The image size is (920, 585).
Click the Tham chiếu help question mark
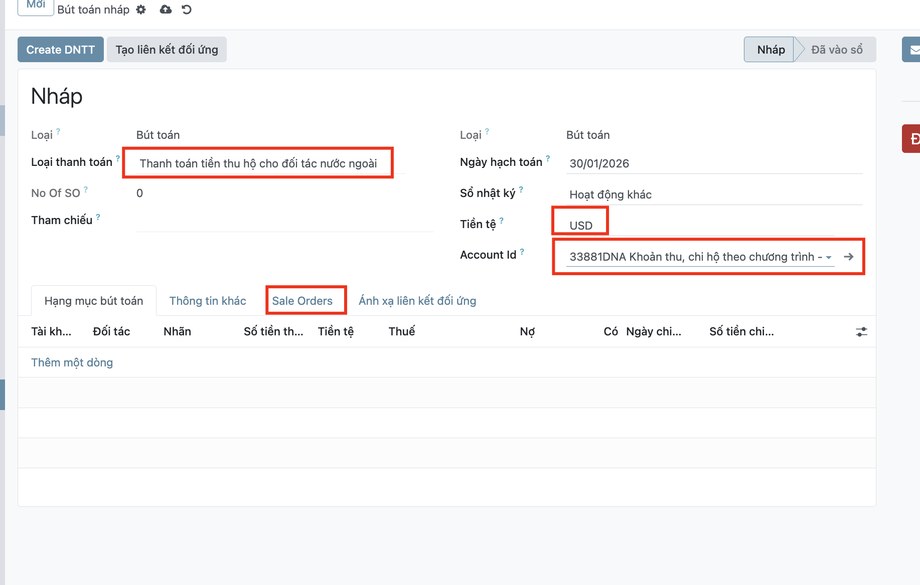98,217
